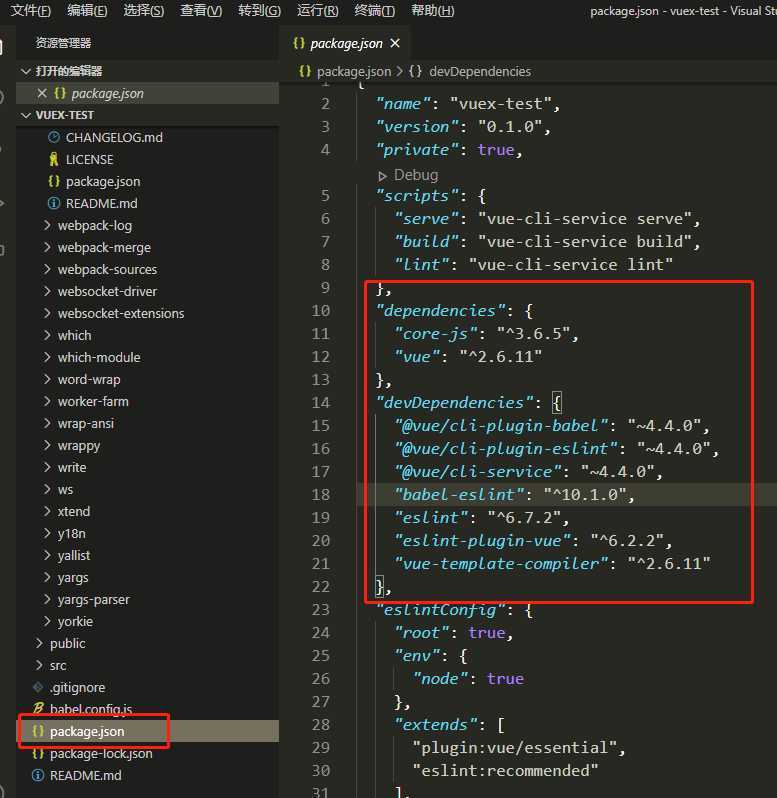Click the braces icon in breadcrumb before devDependencies

tap(415, 71)
